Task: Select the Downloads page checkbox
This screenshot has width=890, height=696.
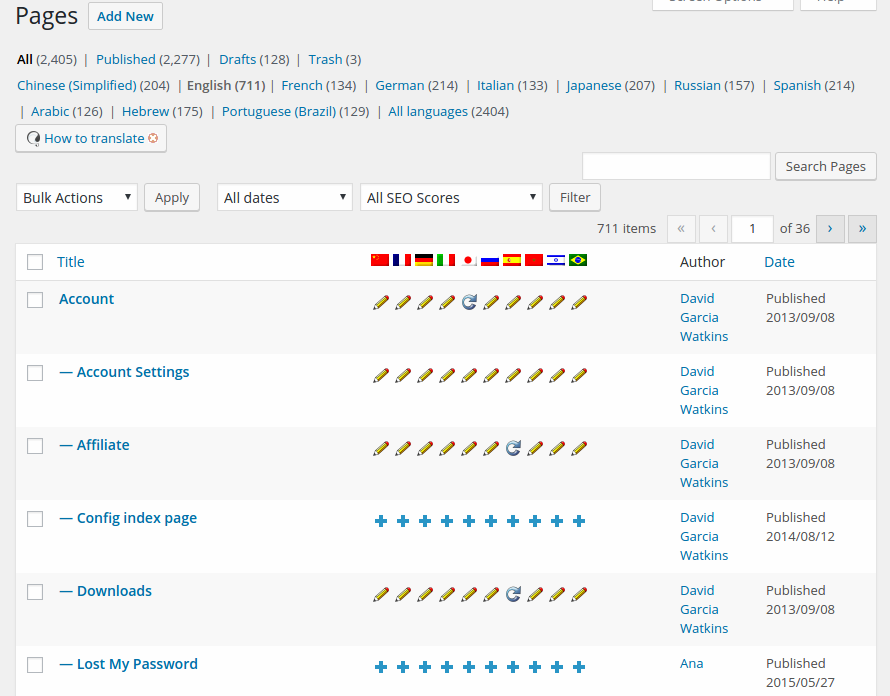Action: (35, 592)
